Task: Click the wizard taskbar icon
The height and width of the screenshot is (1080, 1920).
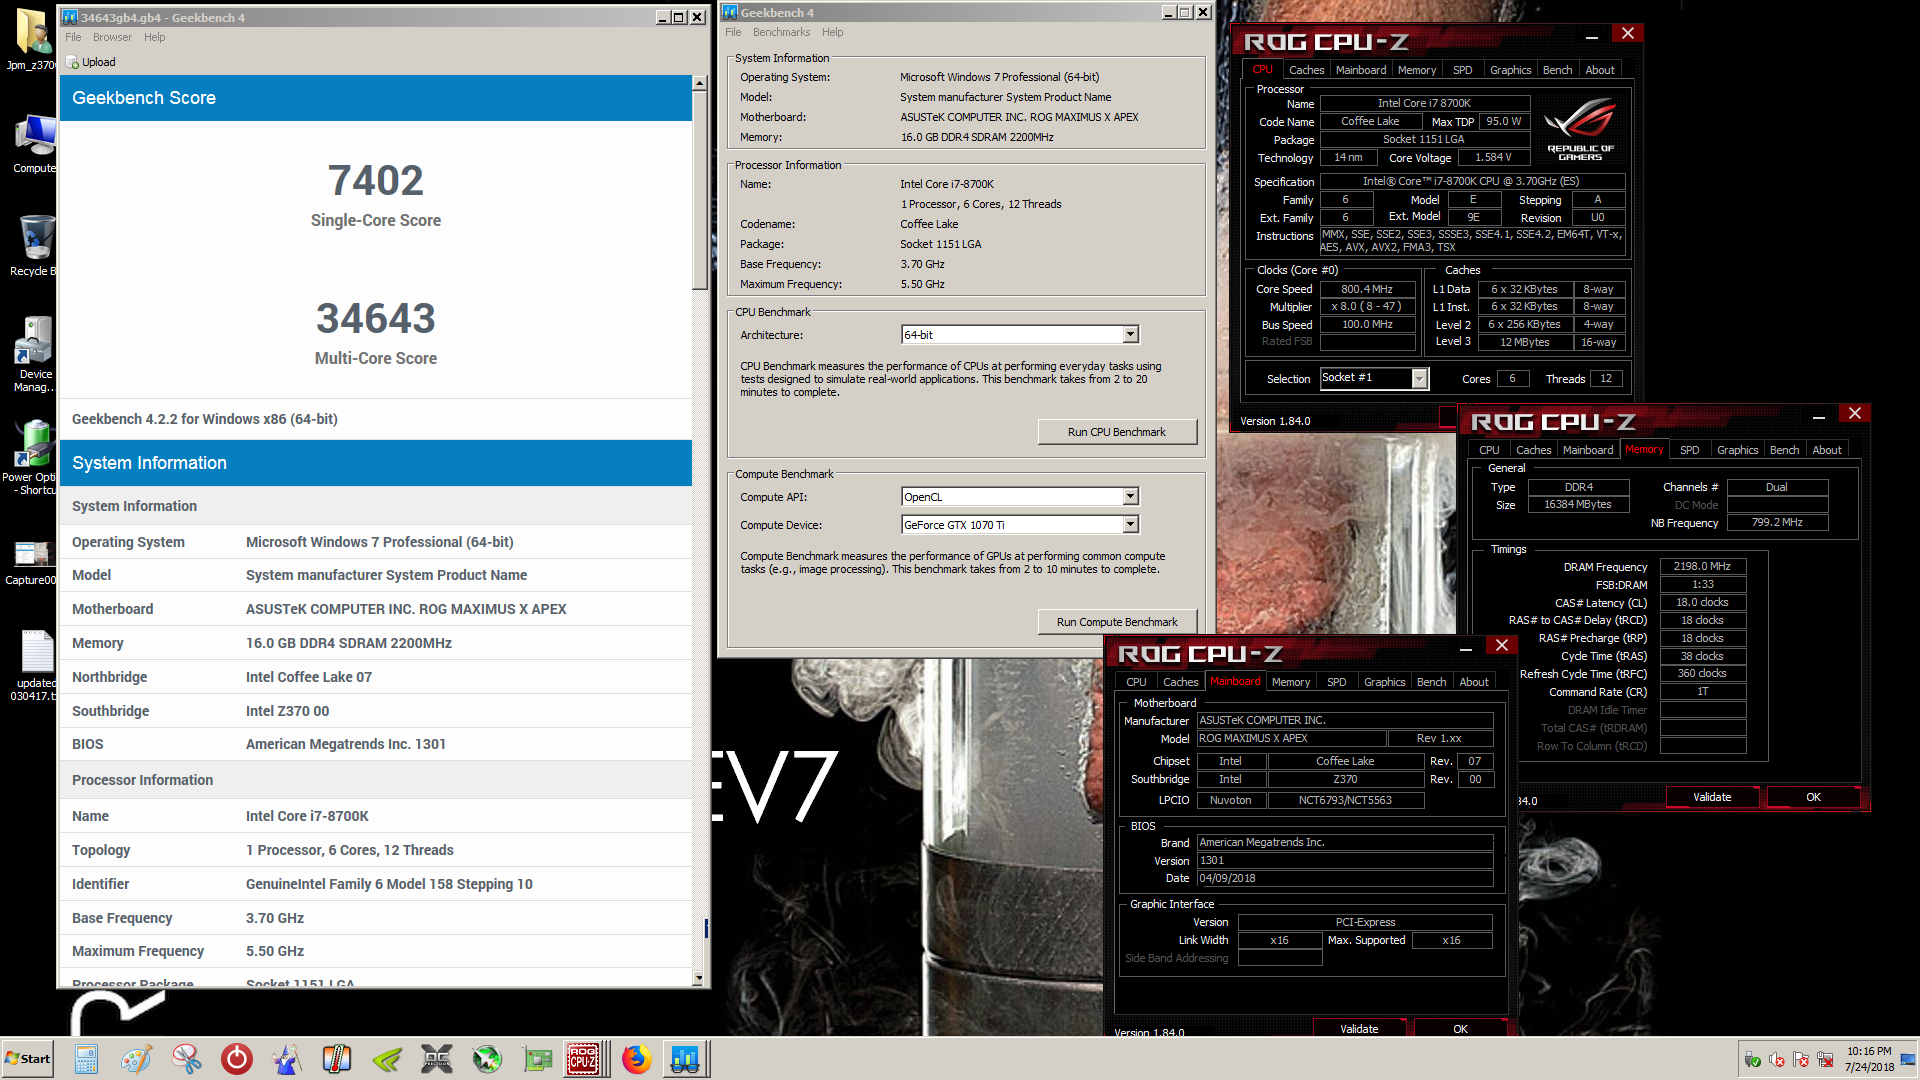Action: point(287,1059)
